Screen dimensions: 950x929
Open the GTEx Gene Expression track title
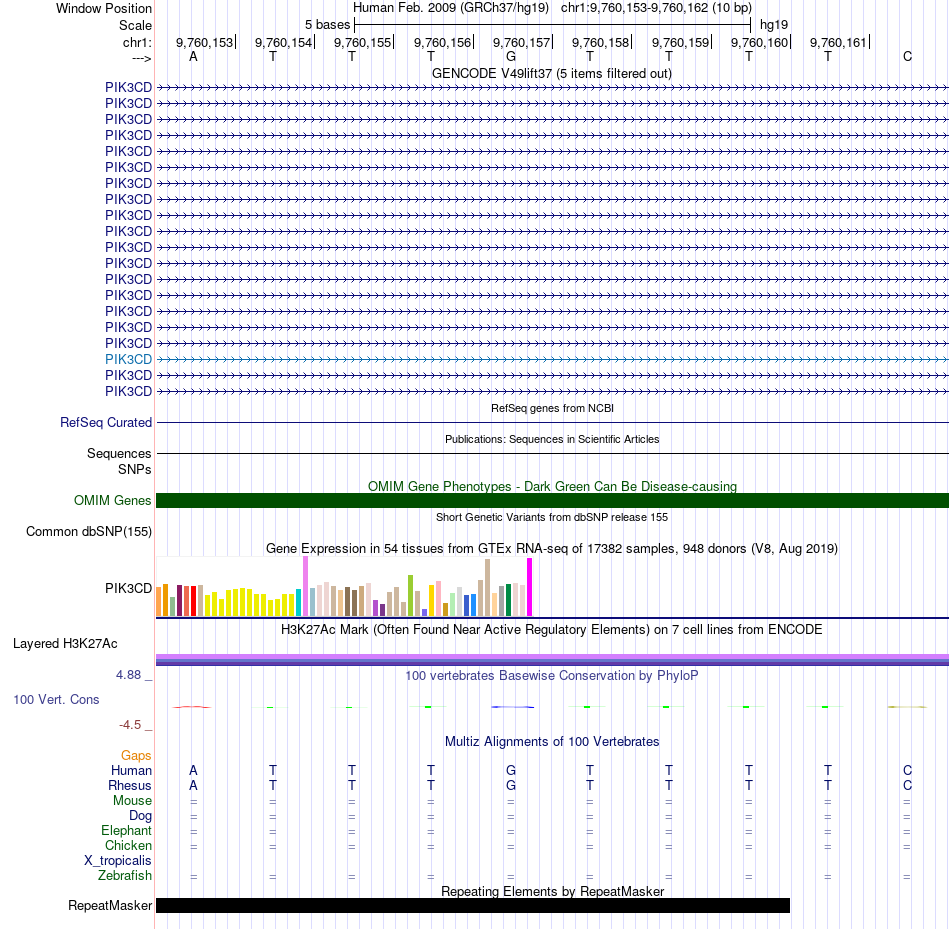(552, 548)
